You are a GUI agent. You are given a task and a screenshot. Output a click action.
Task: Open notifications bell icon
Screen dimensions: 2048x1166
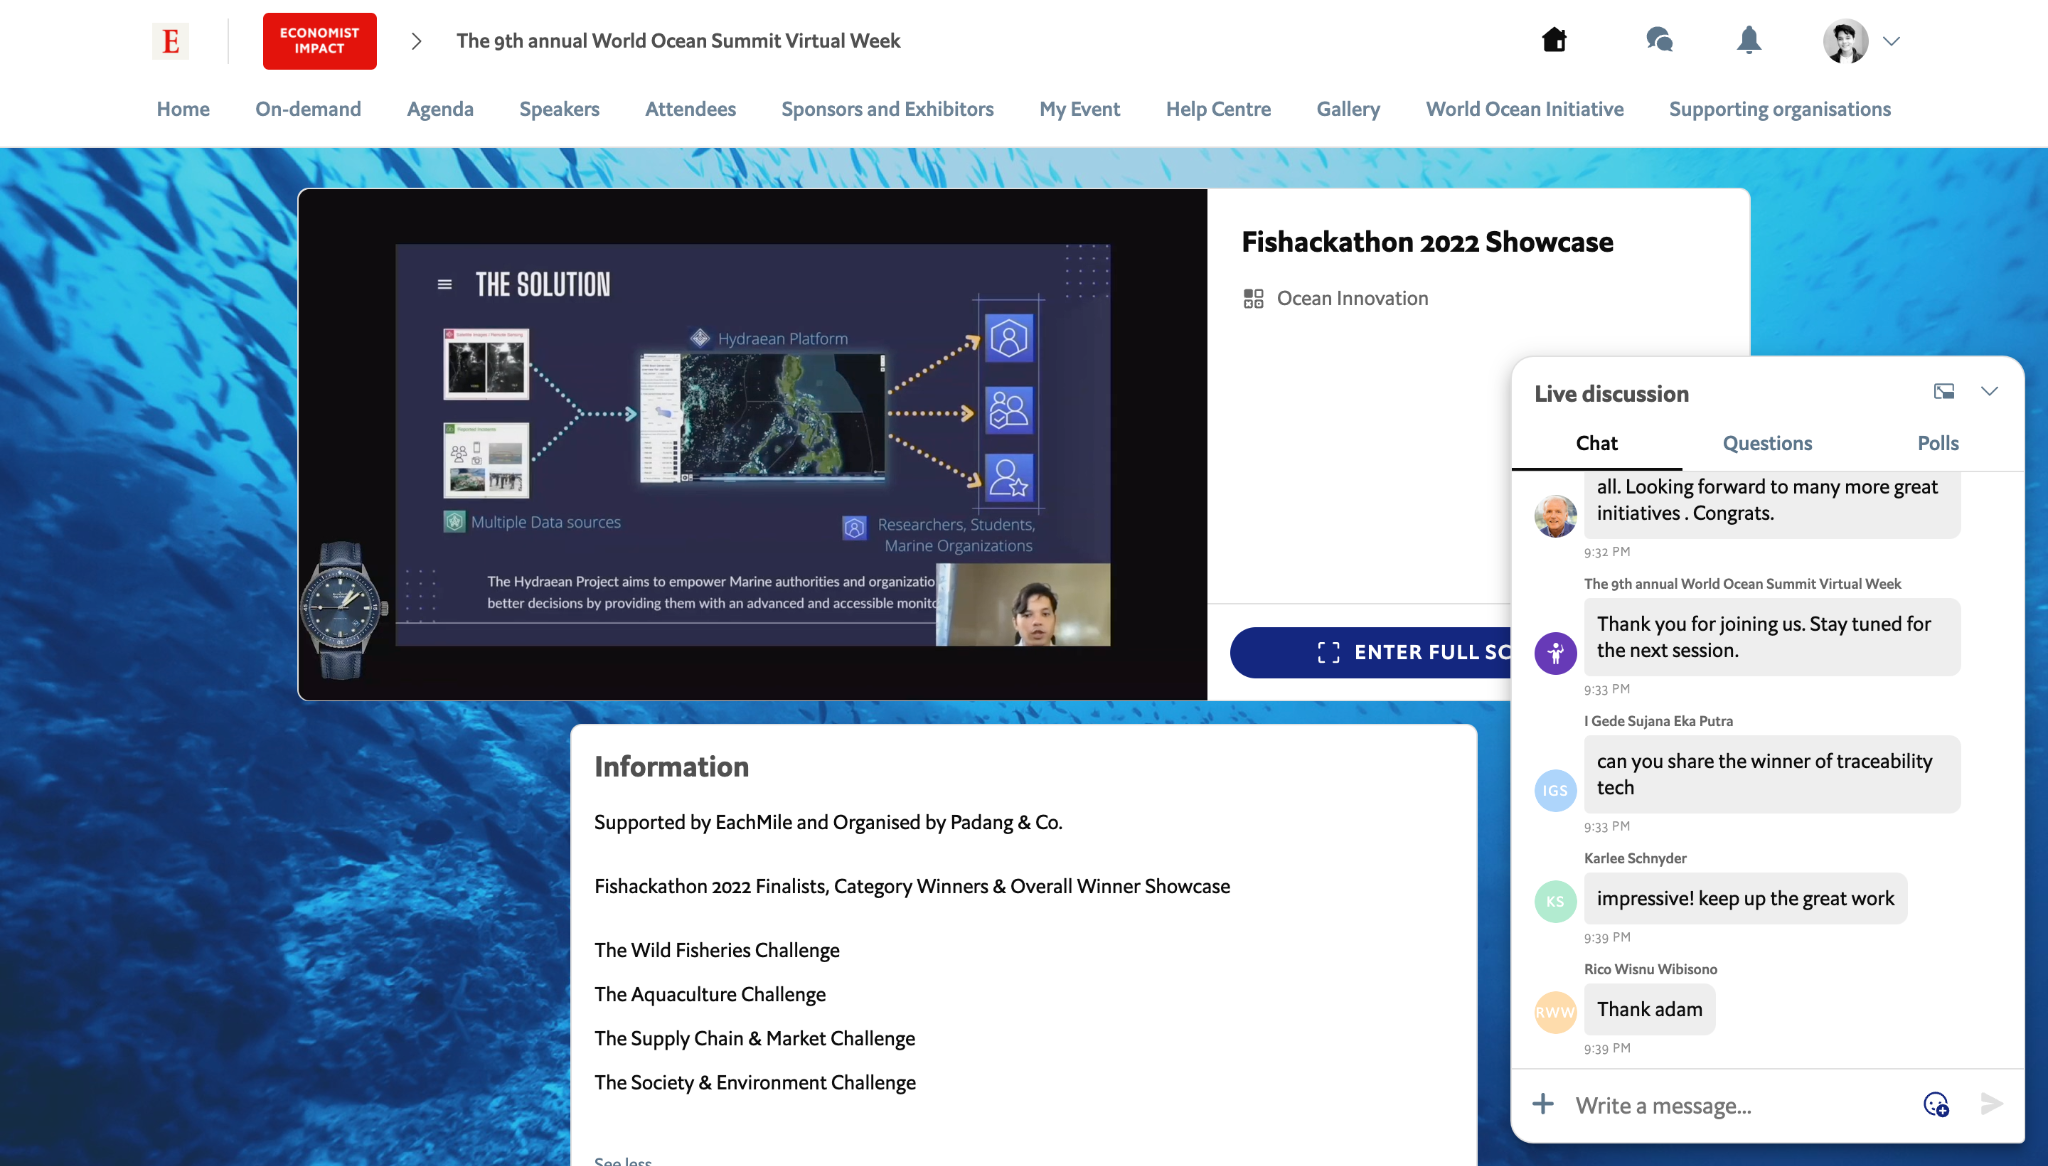coord(1748,40)
